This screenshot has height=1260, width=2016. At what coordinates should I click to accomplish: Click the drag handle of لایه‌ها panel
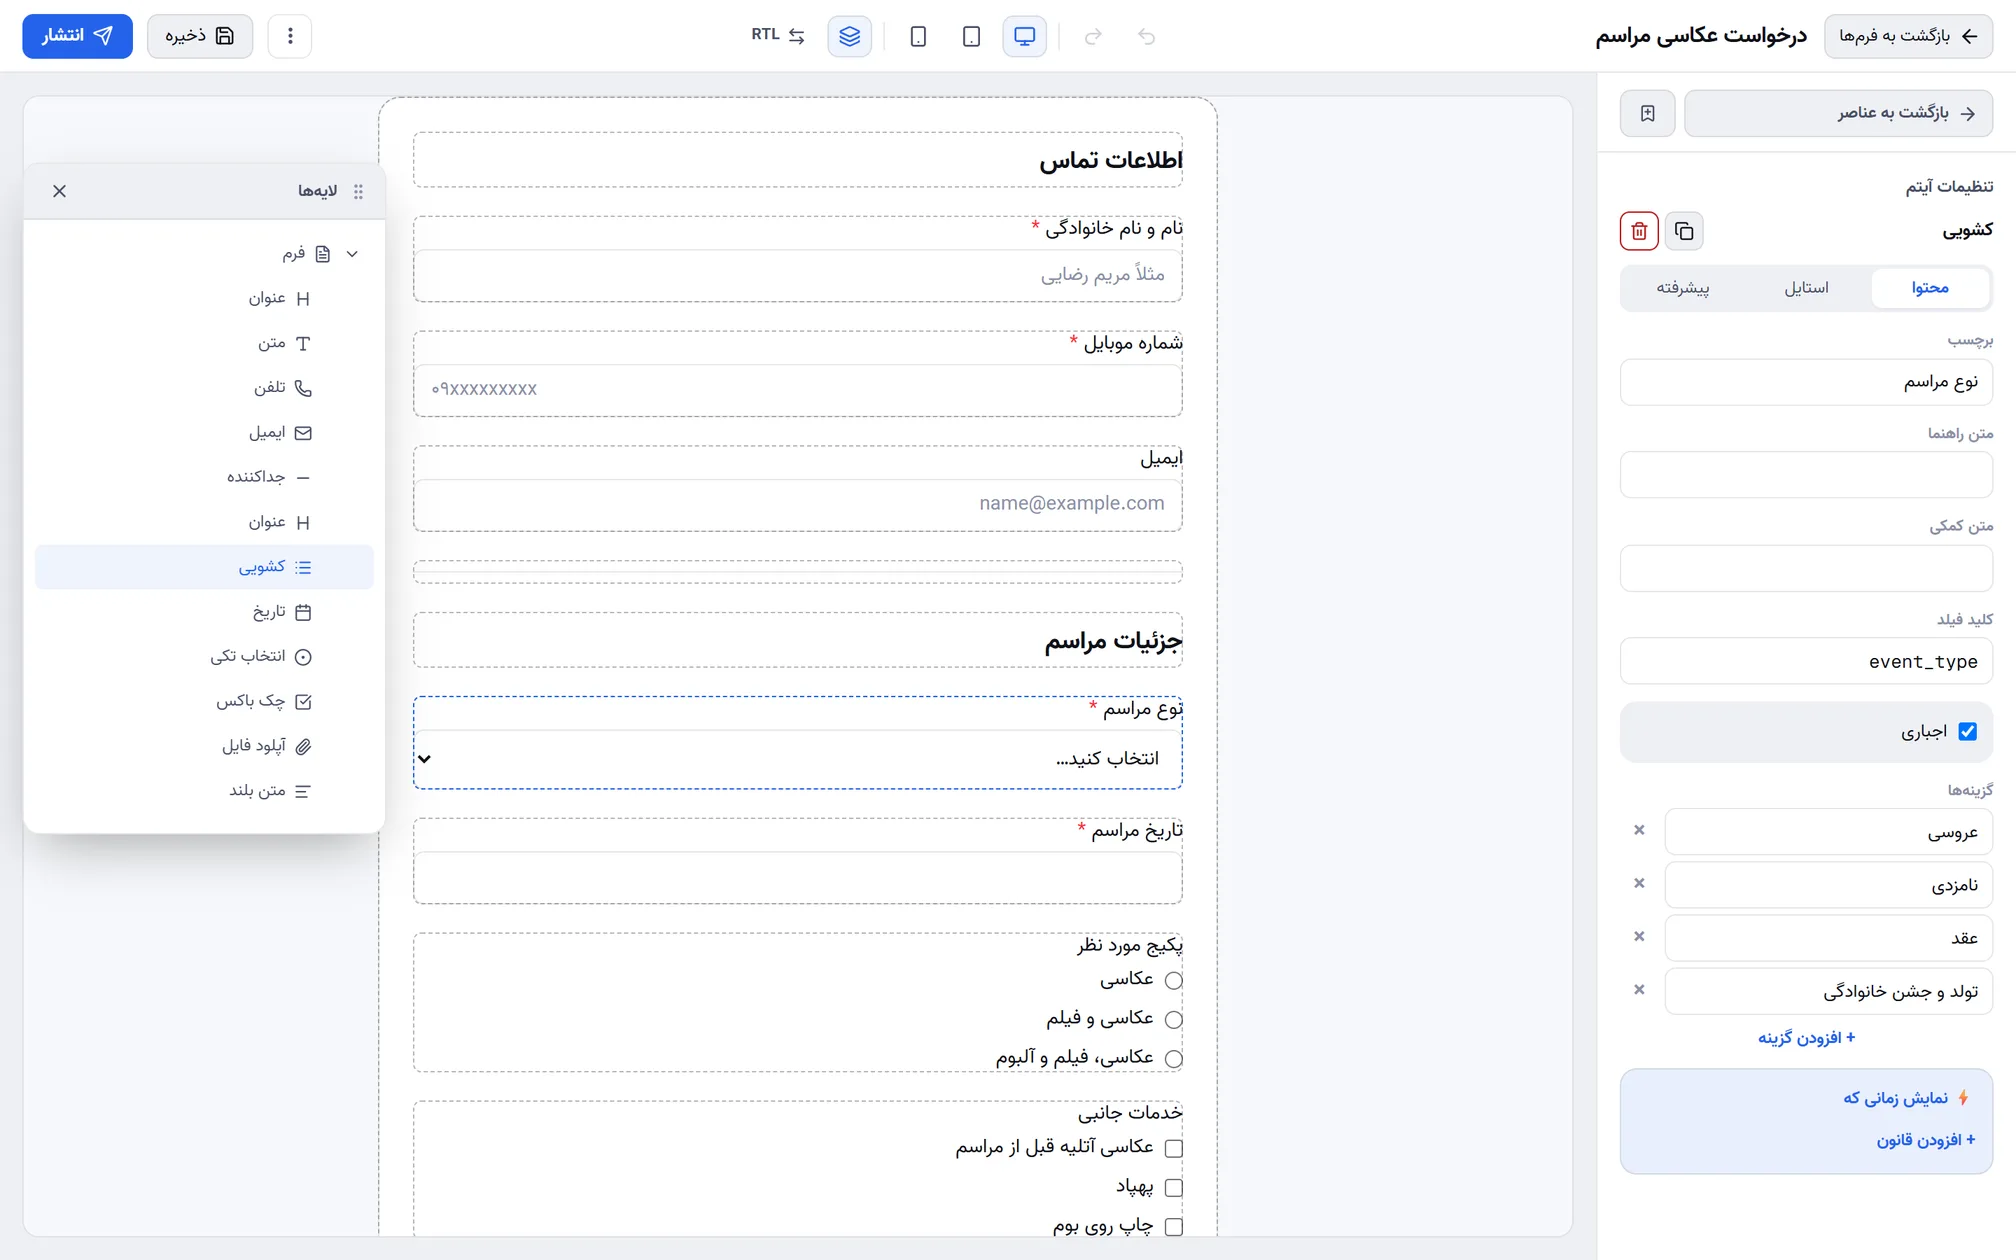[358, 191]
